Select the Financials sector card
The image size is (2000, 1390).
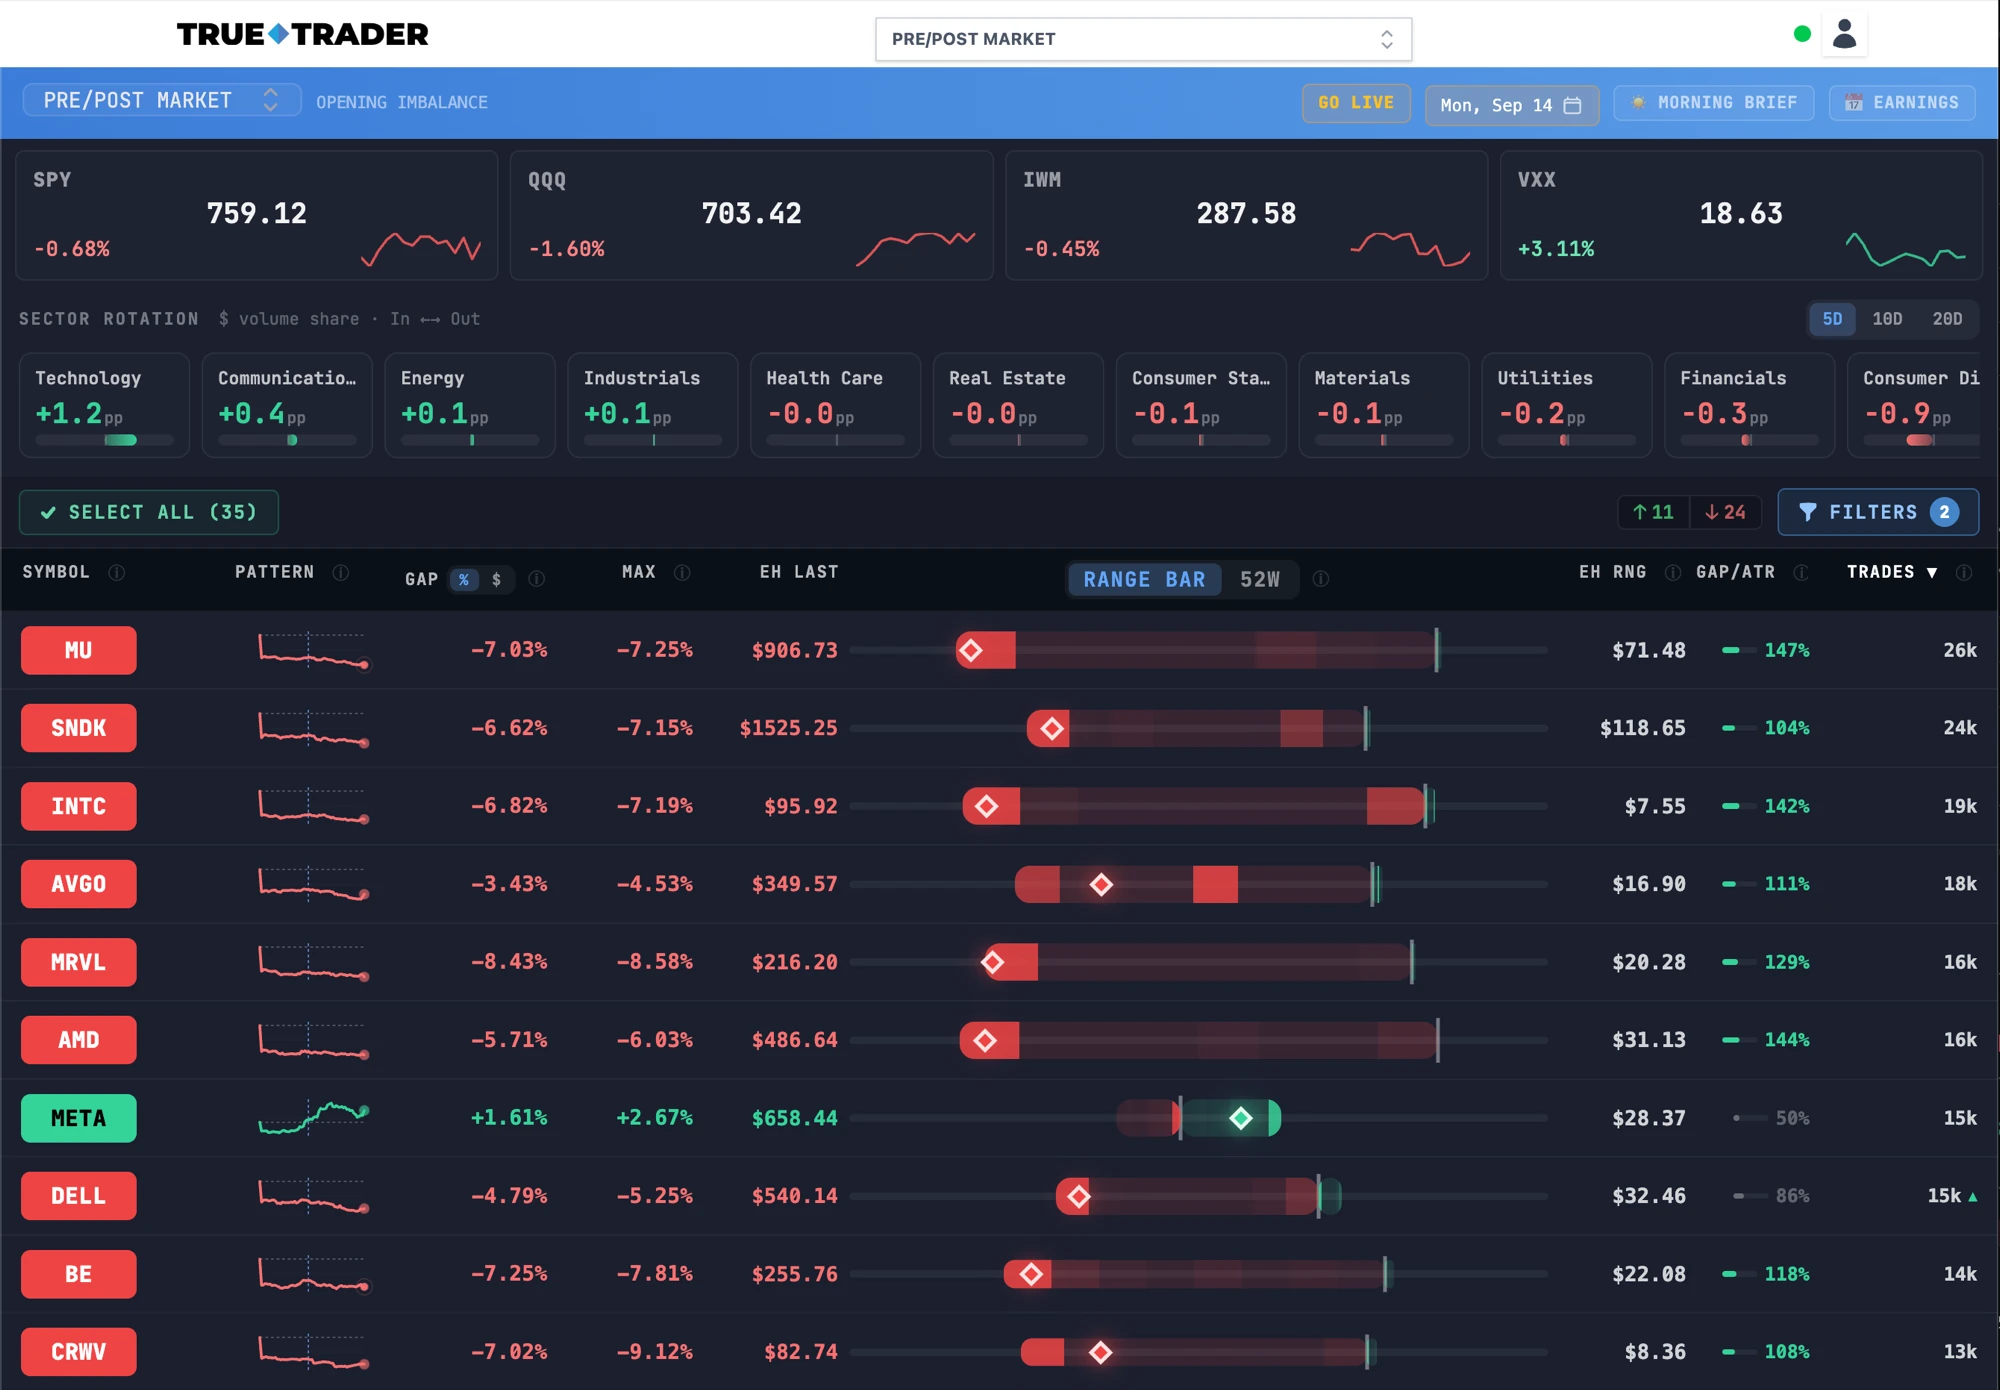(1749, 405)
